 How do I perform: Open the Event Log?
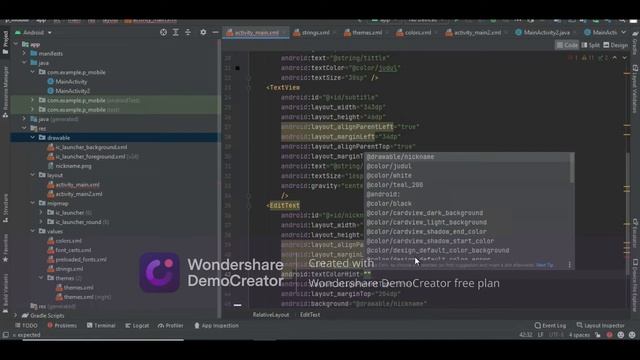point(550,326)
